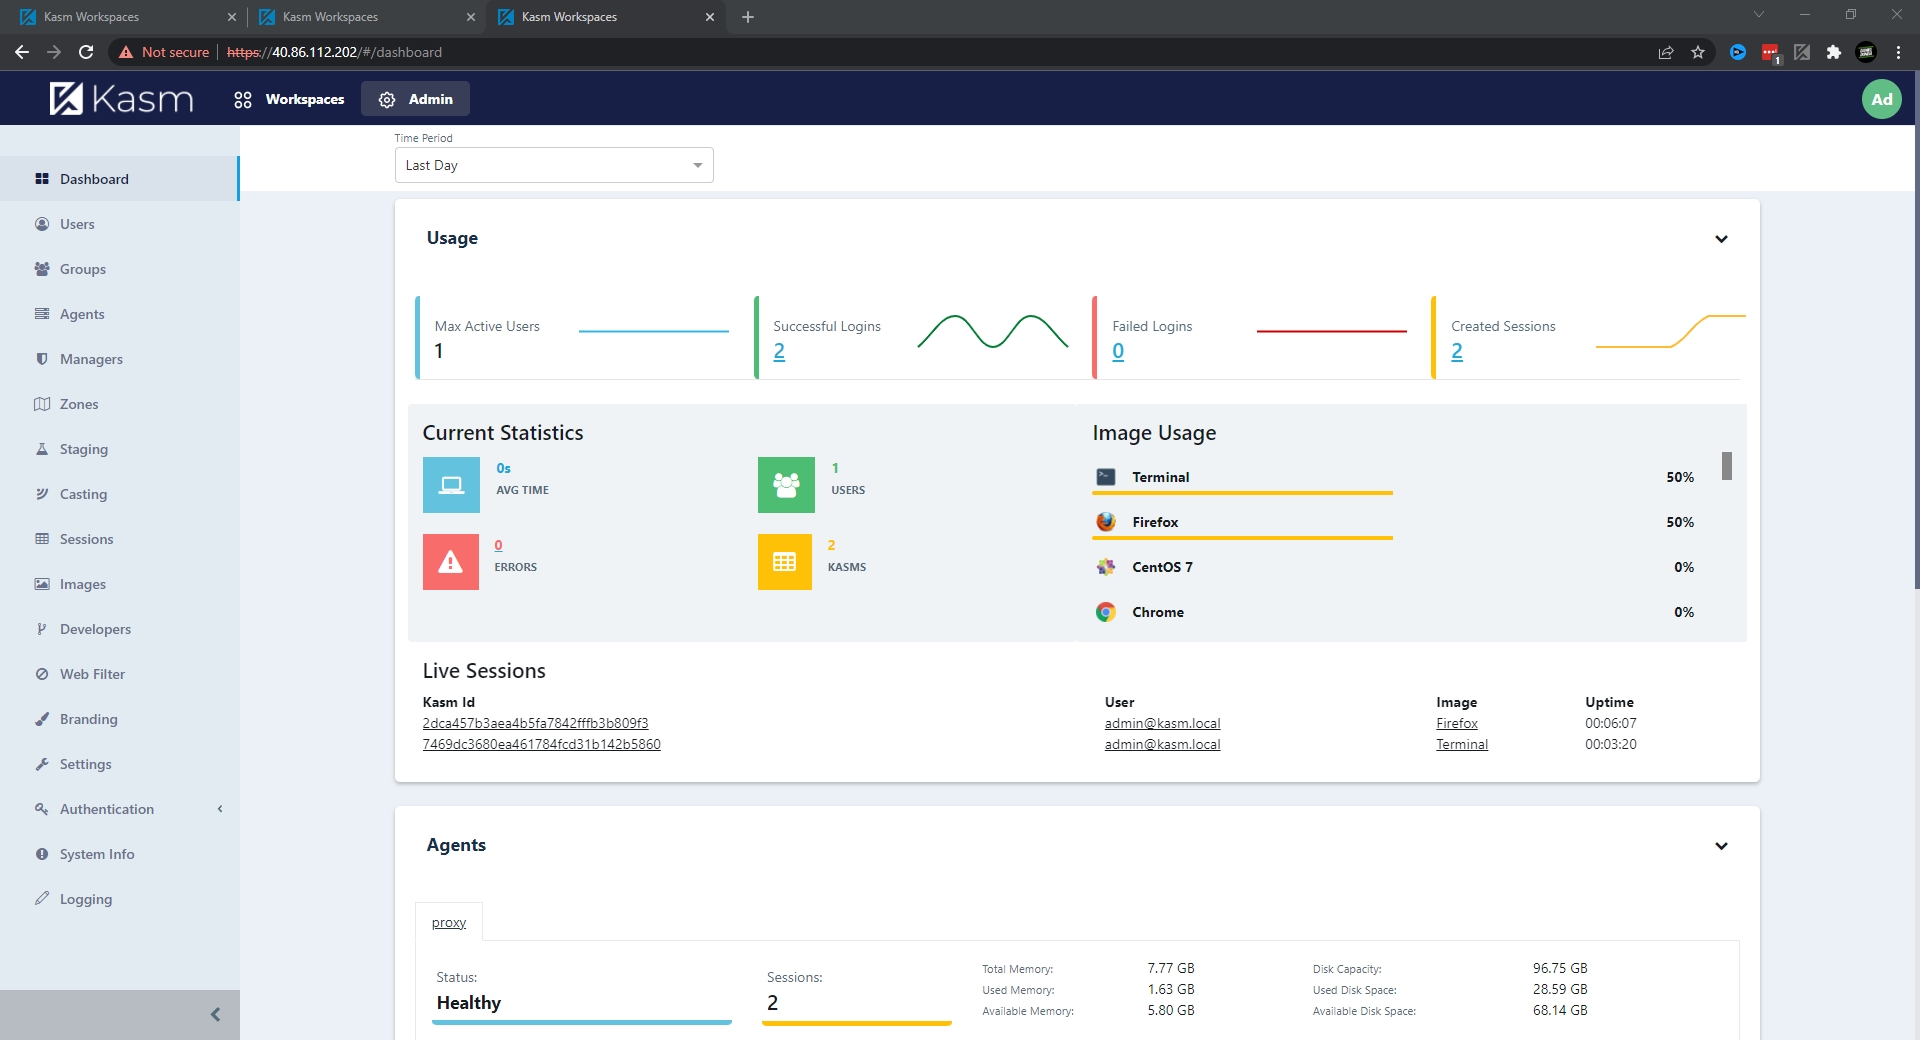Click the Agents sidebar icon
Image resolution: width=1920 pixels, height=1040 pixels.
pyautogui.click(x=42, y=314)
